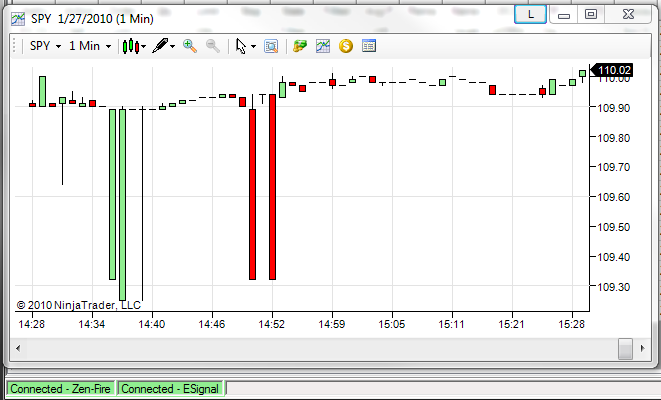Click the horizontal scrollbar thumb
661x400 pixels.
tap(626, 349)
